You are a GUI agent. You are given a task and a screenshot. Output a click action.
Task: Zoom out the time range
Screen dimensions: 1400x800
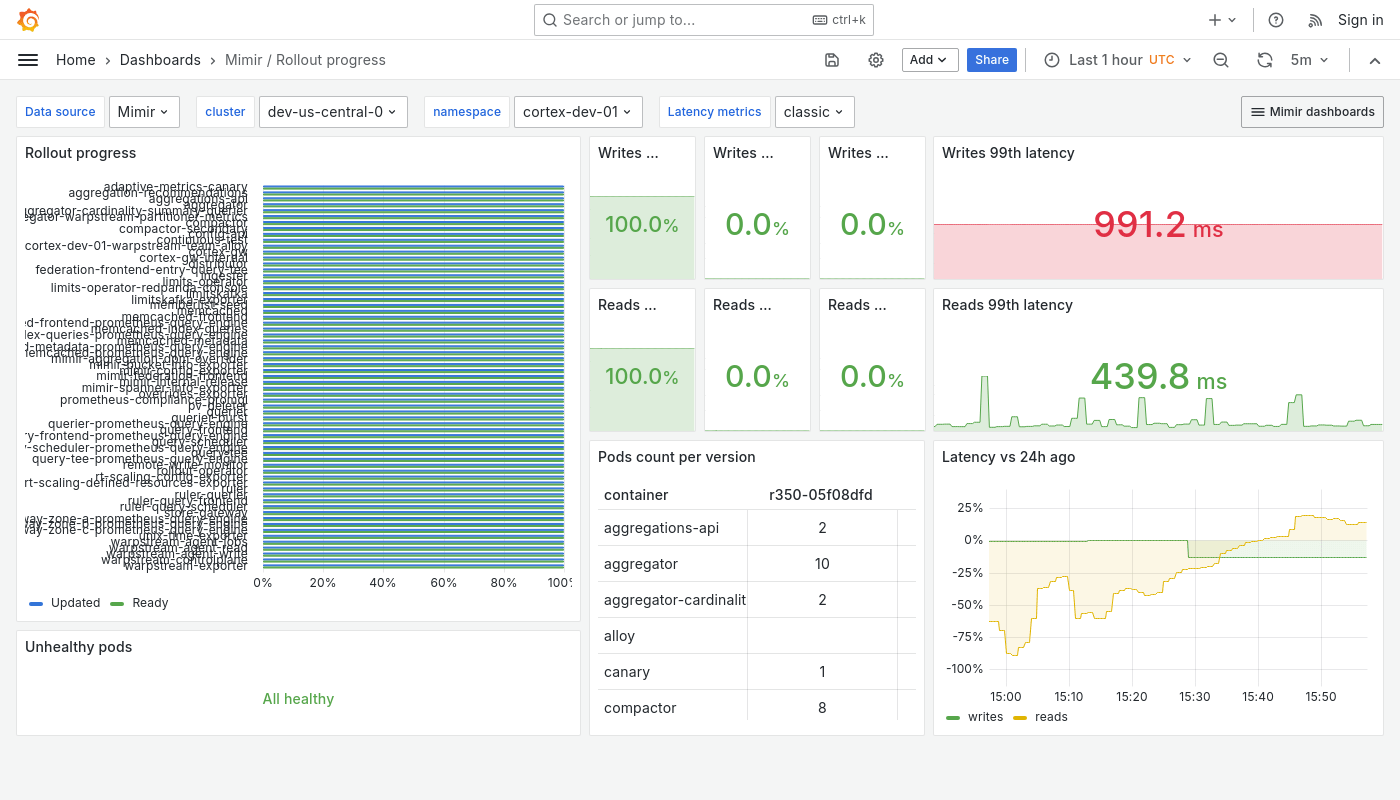click(x=1220, y=60)
